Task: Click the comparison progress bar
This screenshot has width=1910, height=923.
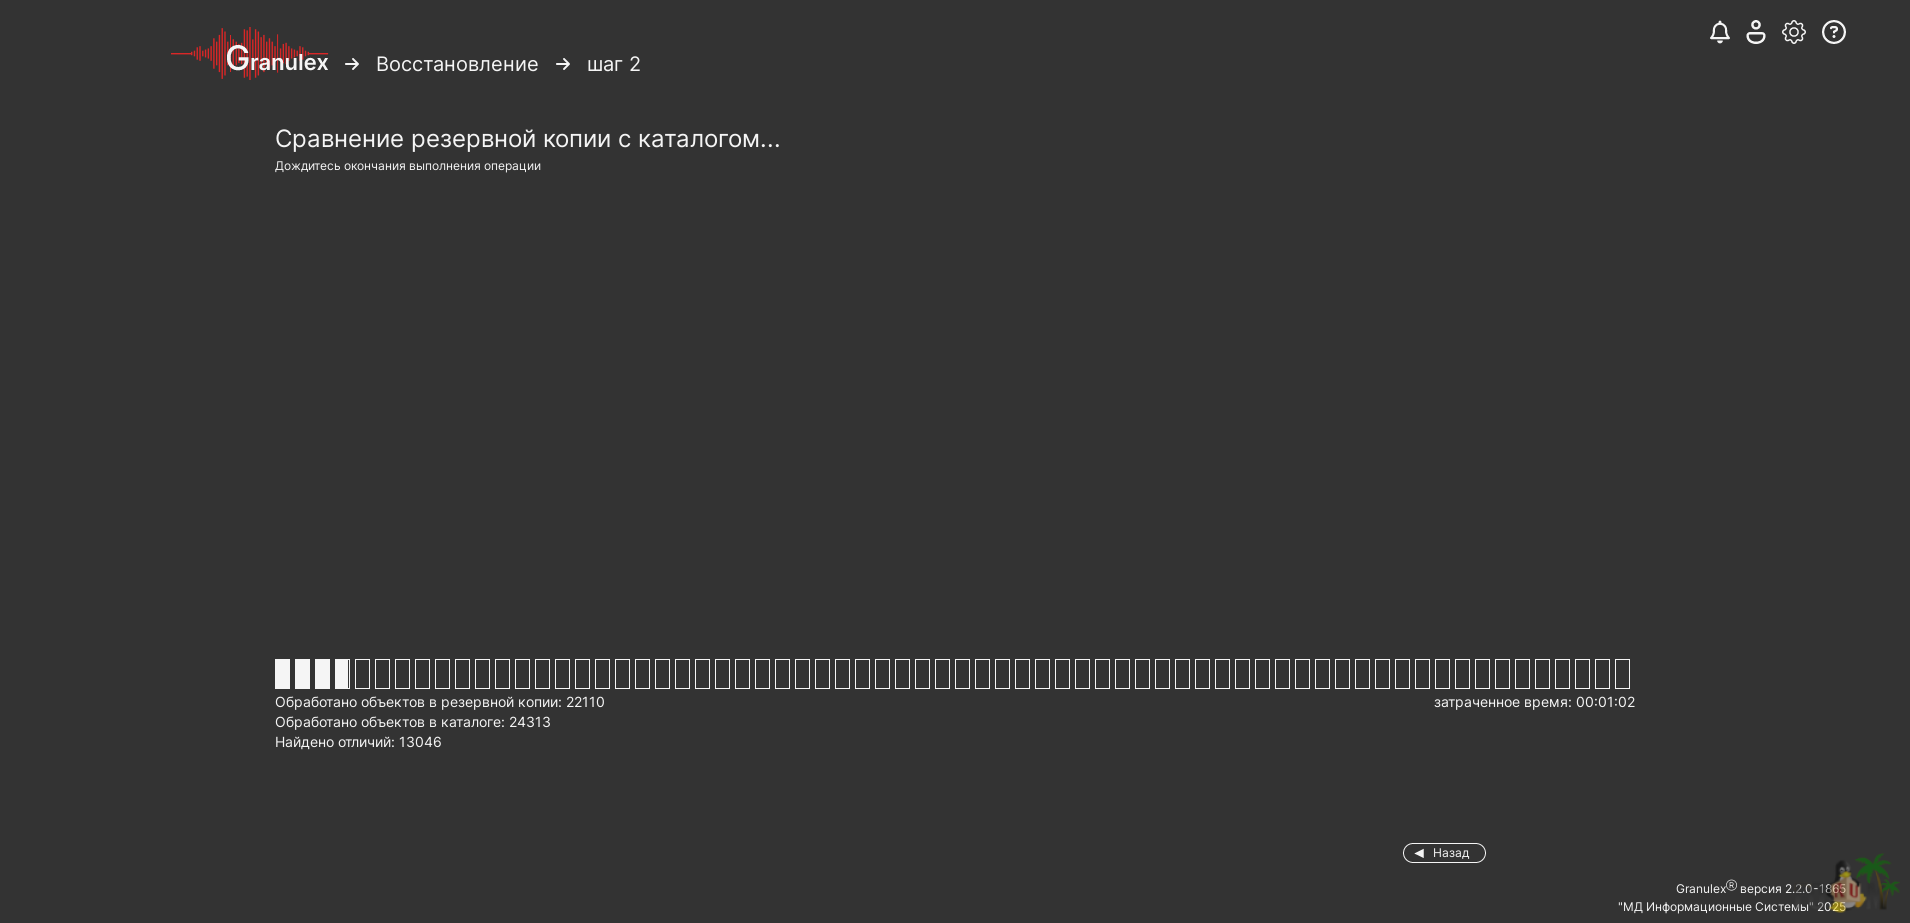Action: click(x=952, y=674)
